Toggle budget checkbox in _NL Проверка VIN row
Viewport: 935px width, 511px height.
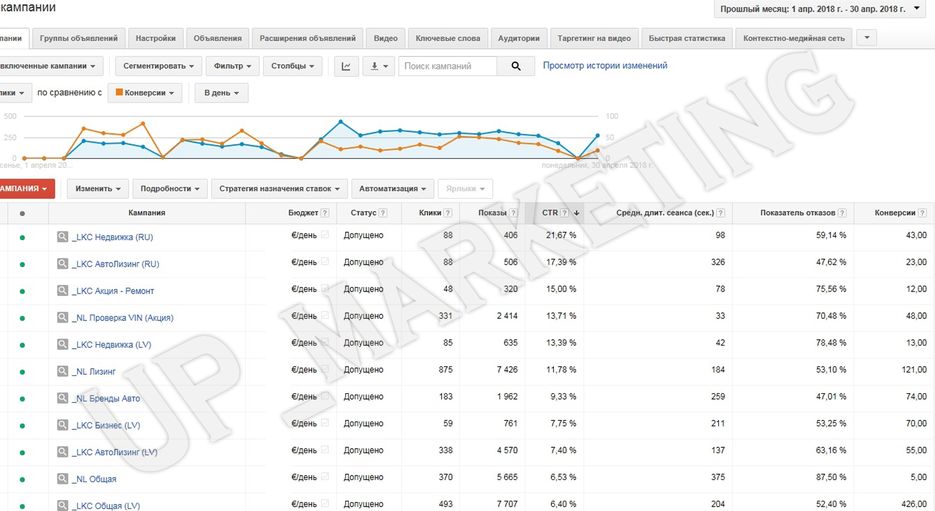point(325,315)
